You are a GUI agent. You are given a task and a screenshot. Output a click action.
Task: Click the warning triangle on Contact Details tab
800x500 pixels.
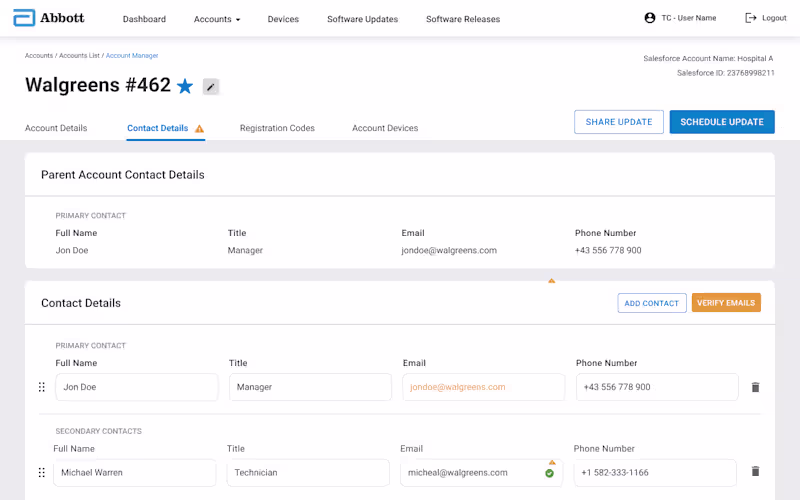point(199,129)
